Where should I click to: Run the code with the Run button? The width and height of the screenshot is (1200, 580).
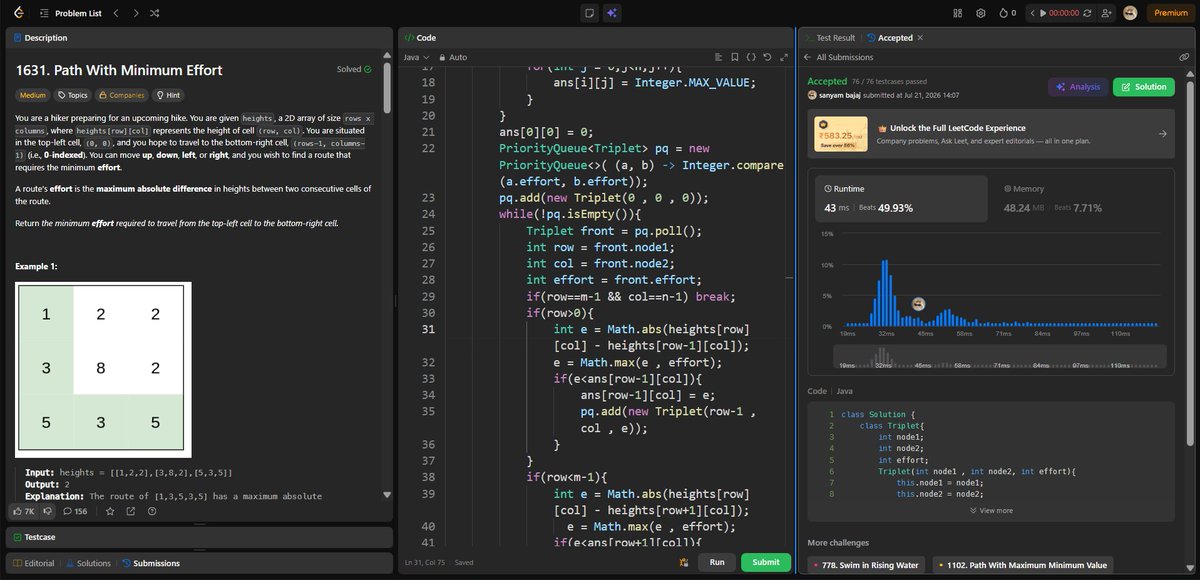pos(717,562)
